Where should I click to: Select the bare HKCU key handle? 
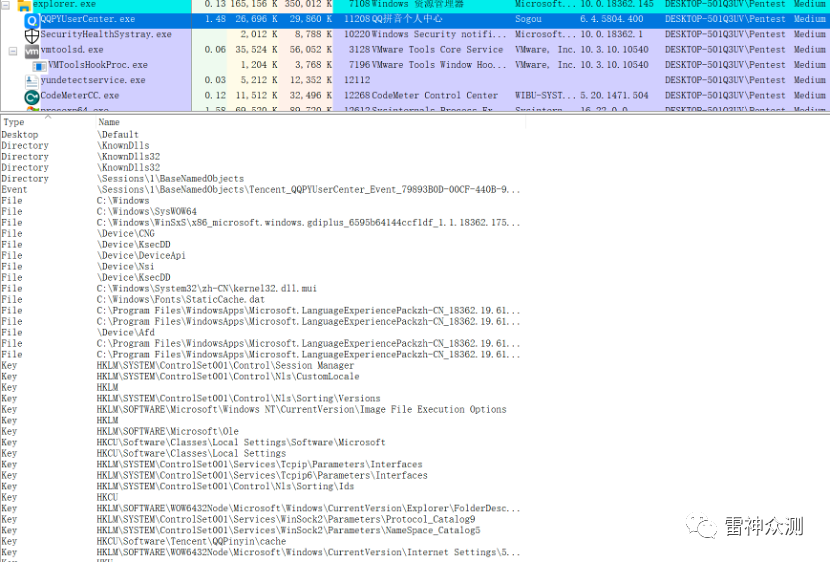tap(107, 497)
